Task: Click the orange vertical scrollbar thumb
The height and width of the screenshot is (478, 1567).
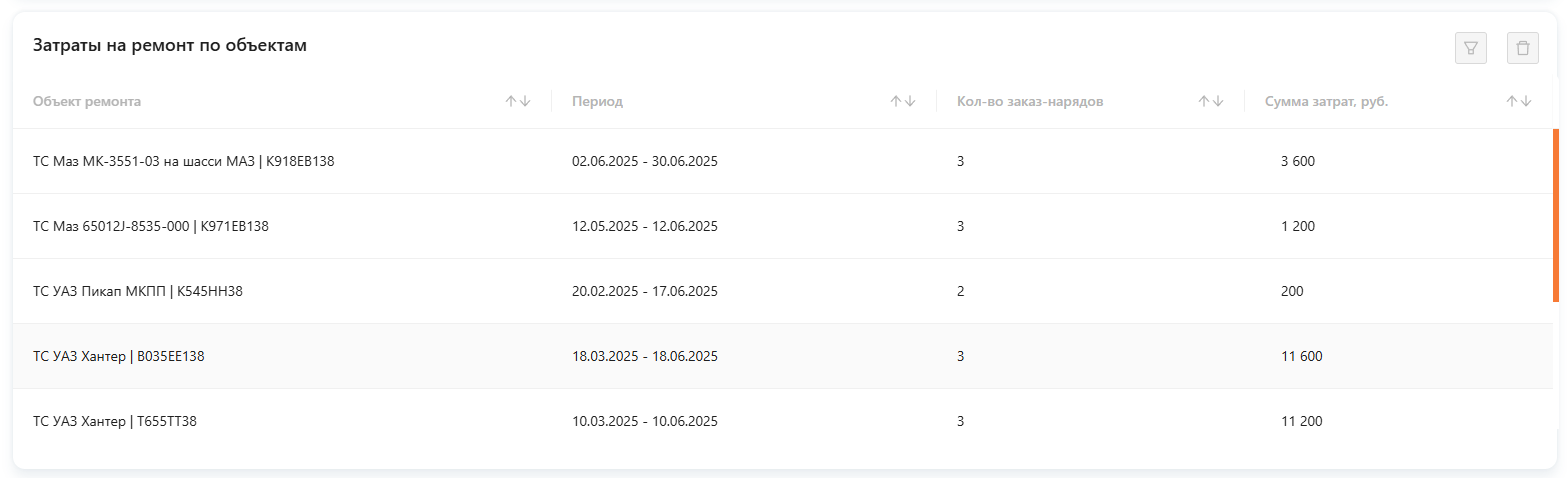Action: 1555,215
